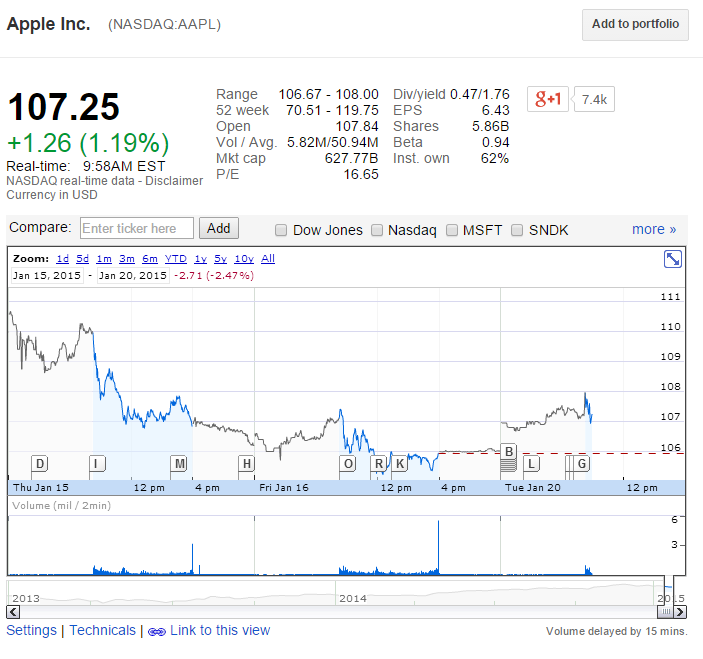Click the Google +1 button
Viewport: 703px width, 659px height.
coord(547,99)
